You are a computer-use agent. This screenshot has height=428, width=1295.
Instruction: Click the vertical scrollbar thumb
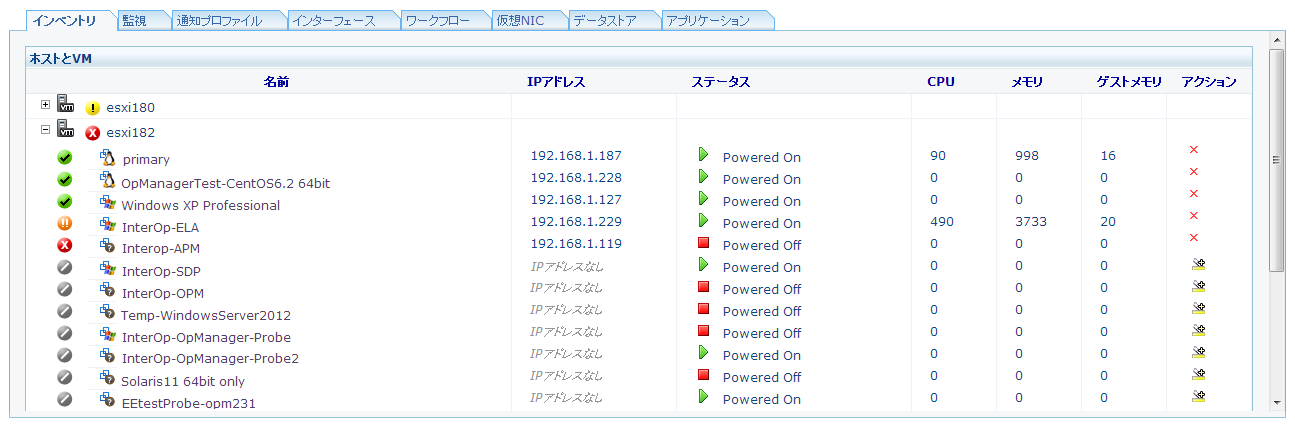coord(1275,160)
